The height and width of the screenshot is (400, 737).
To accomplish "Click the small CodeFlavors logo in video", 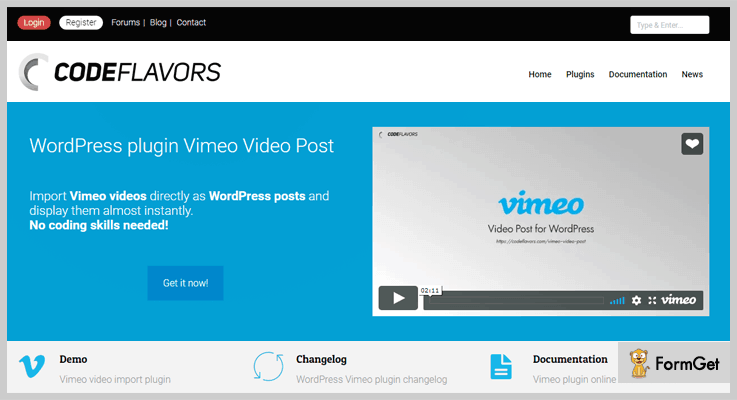I will pos(398,134).
